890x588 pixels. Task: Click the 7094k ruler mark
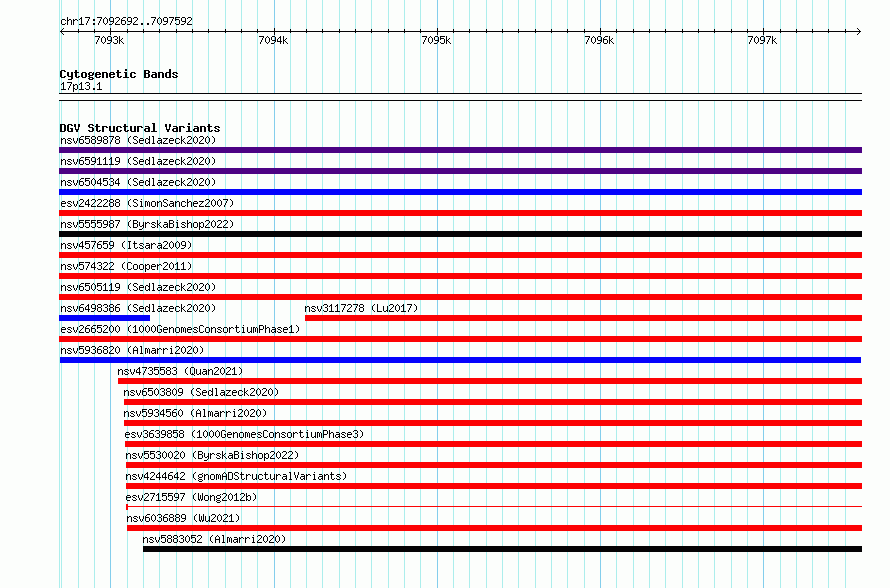coord(273,40)
